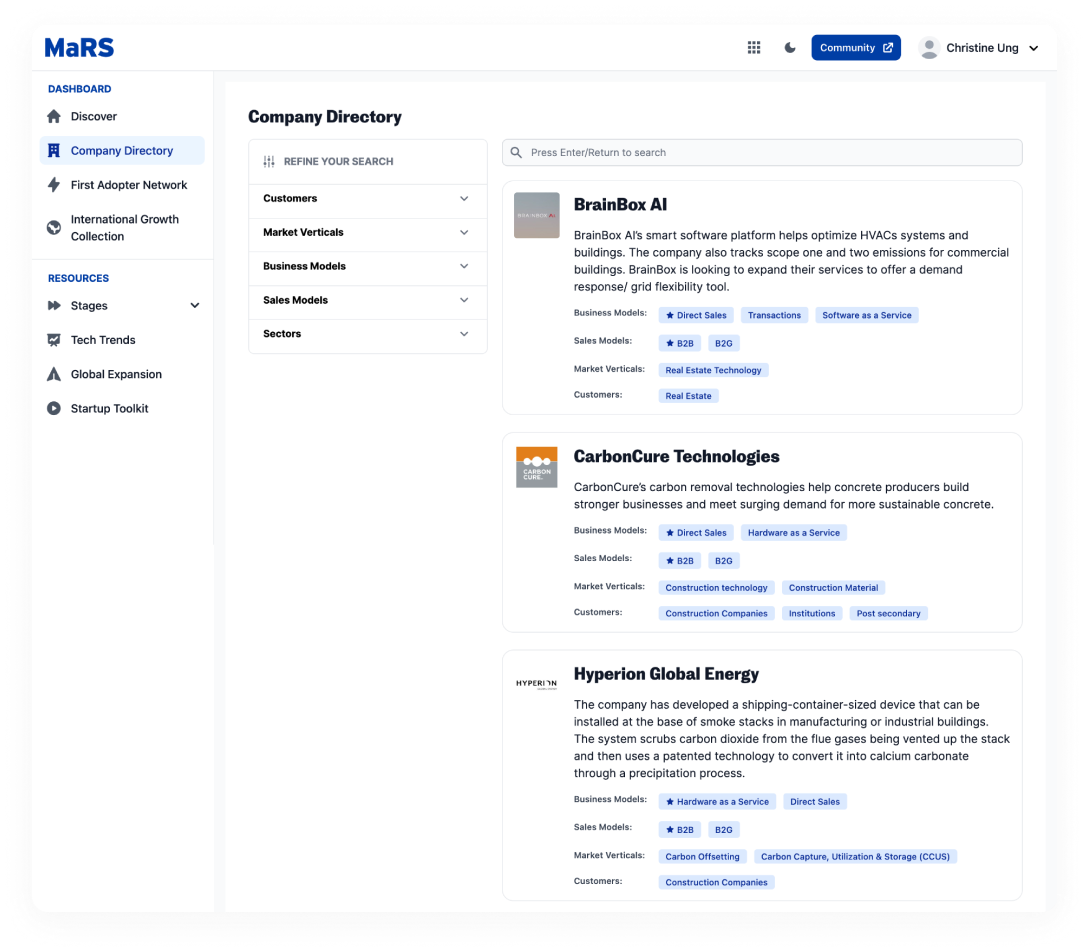The height and width of the screenshot is (952, 1090).
Task: Click the Refine Your Search sliders icon
Action: tap(269, 161)
